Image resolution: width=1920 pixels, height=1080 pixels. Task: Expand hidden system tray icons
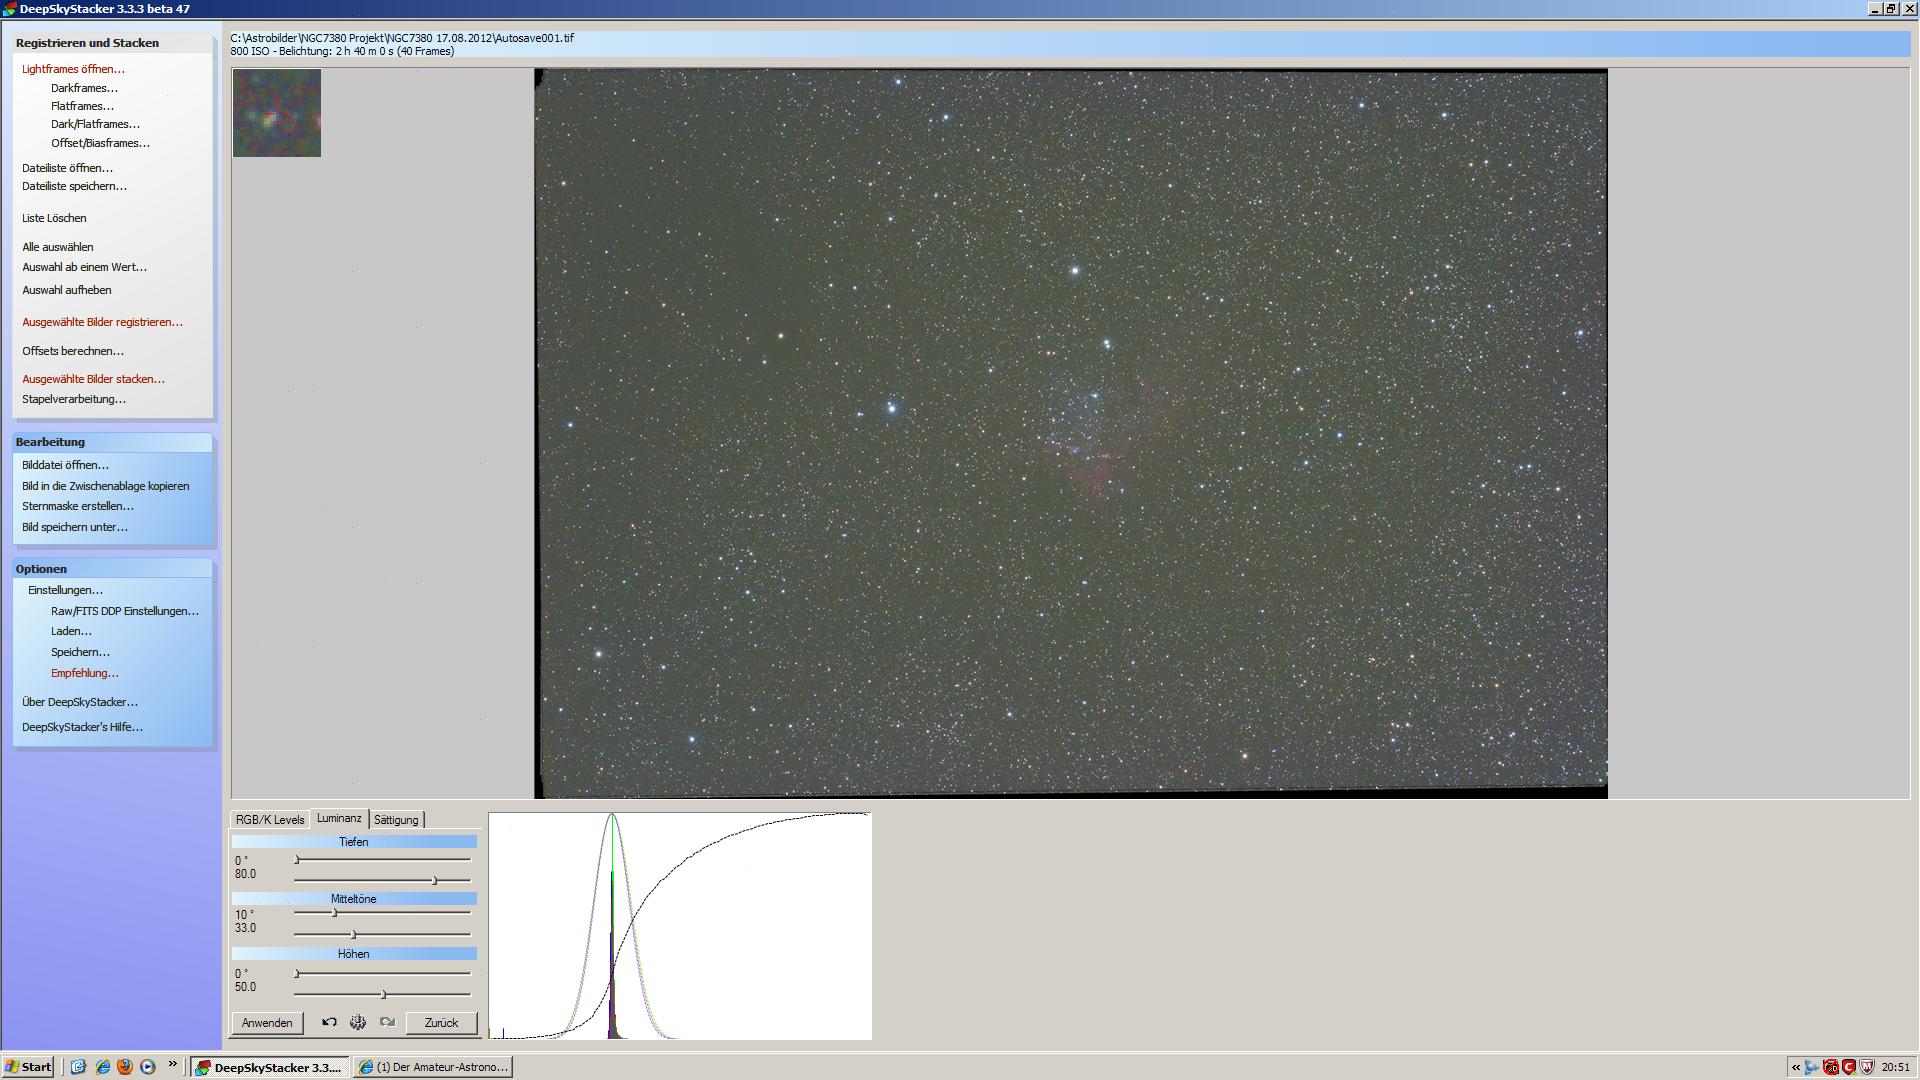pyautogui.click(x=1796, y=1067)
